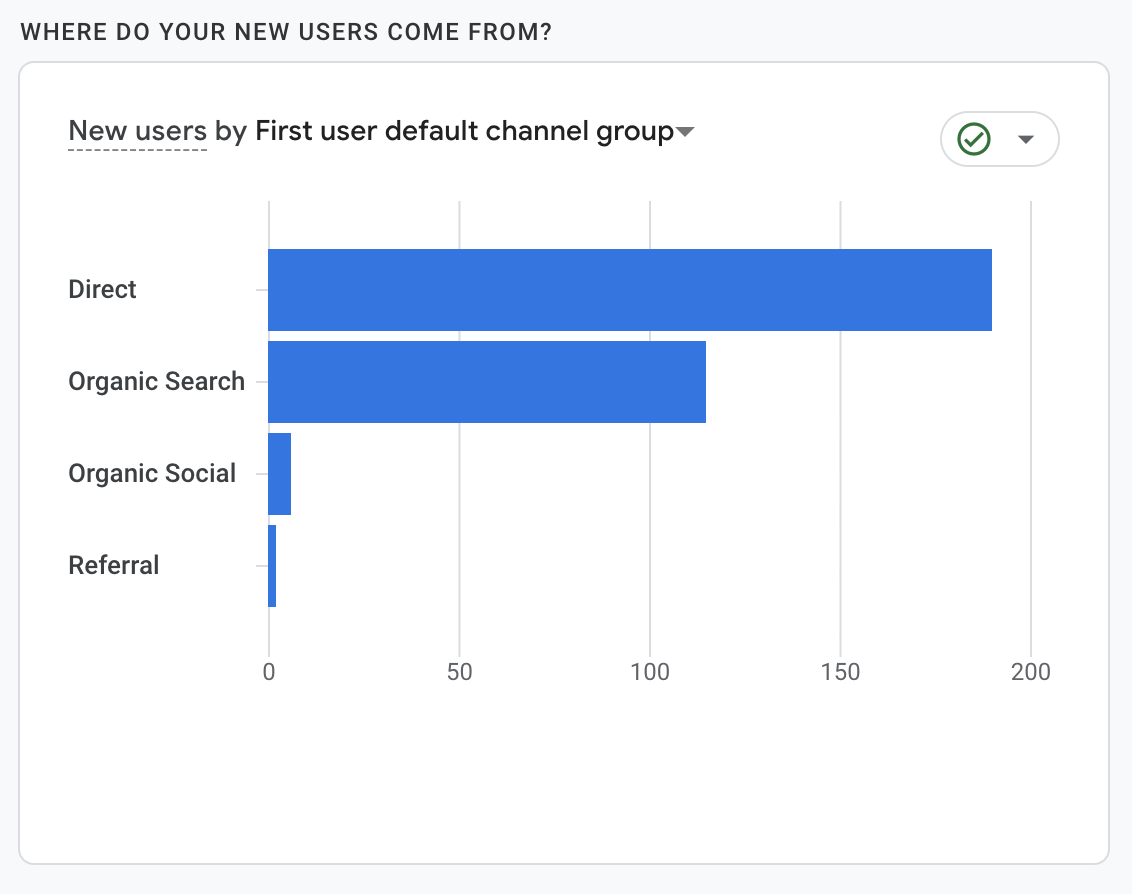Expand the caret beside the green checkmark
Viewport: 1132px width, 894px height.
pos(1025,139)
